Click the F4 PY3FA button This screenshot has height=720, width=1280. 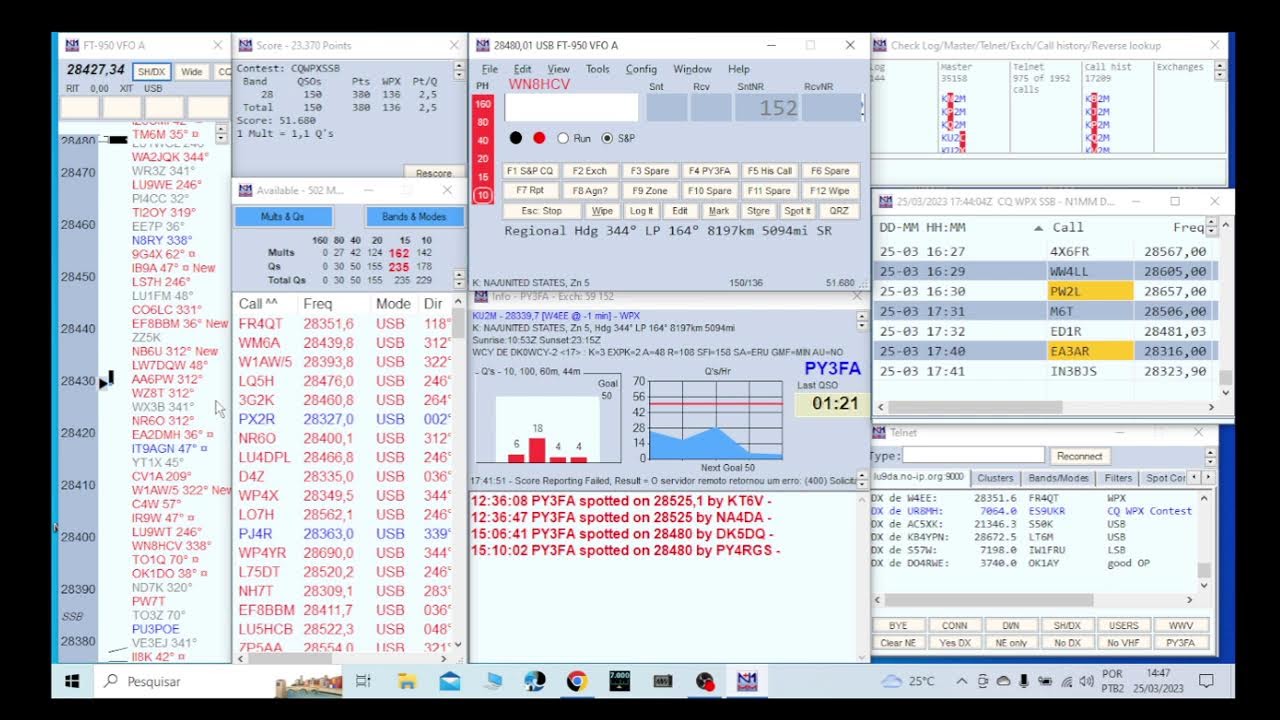[x=710, y=171]
